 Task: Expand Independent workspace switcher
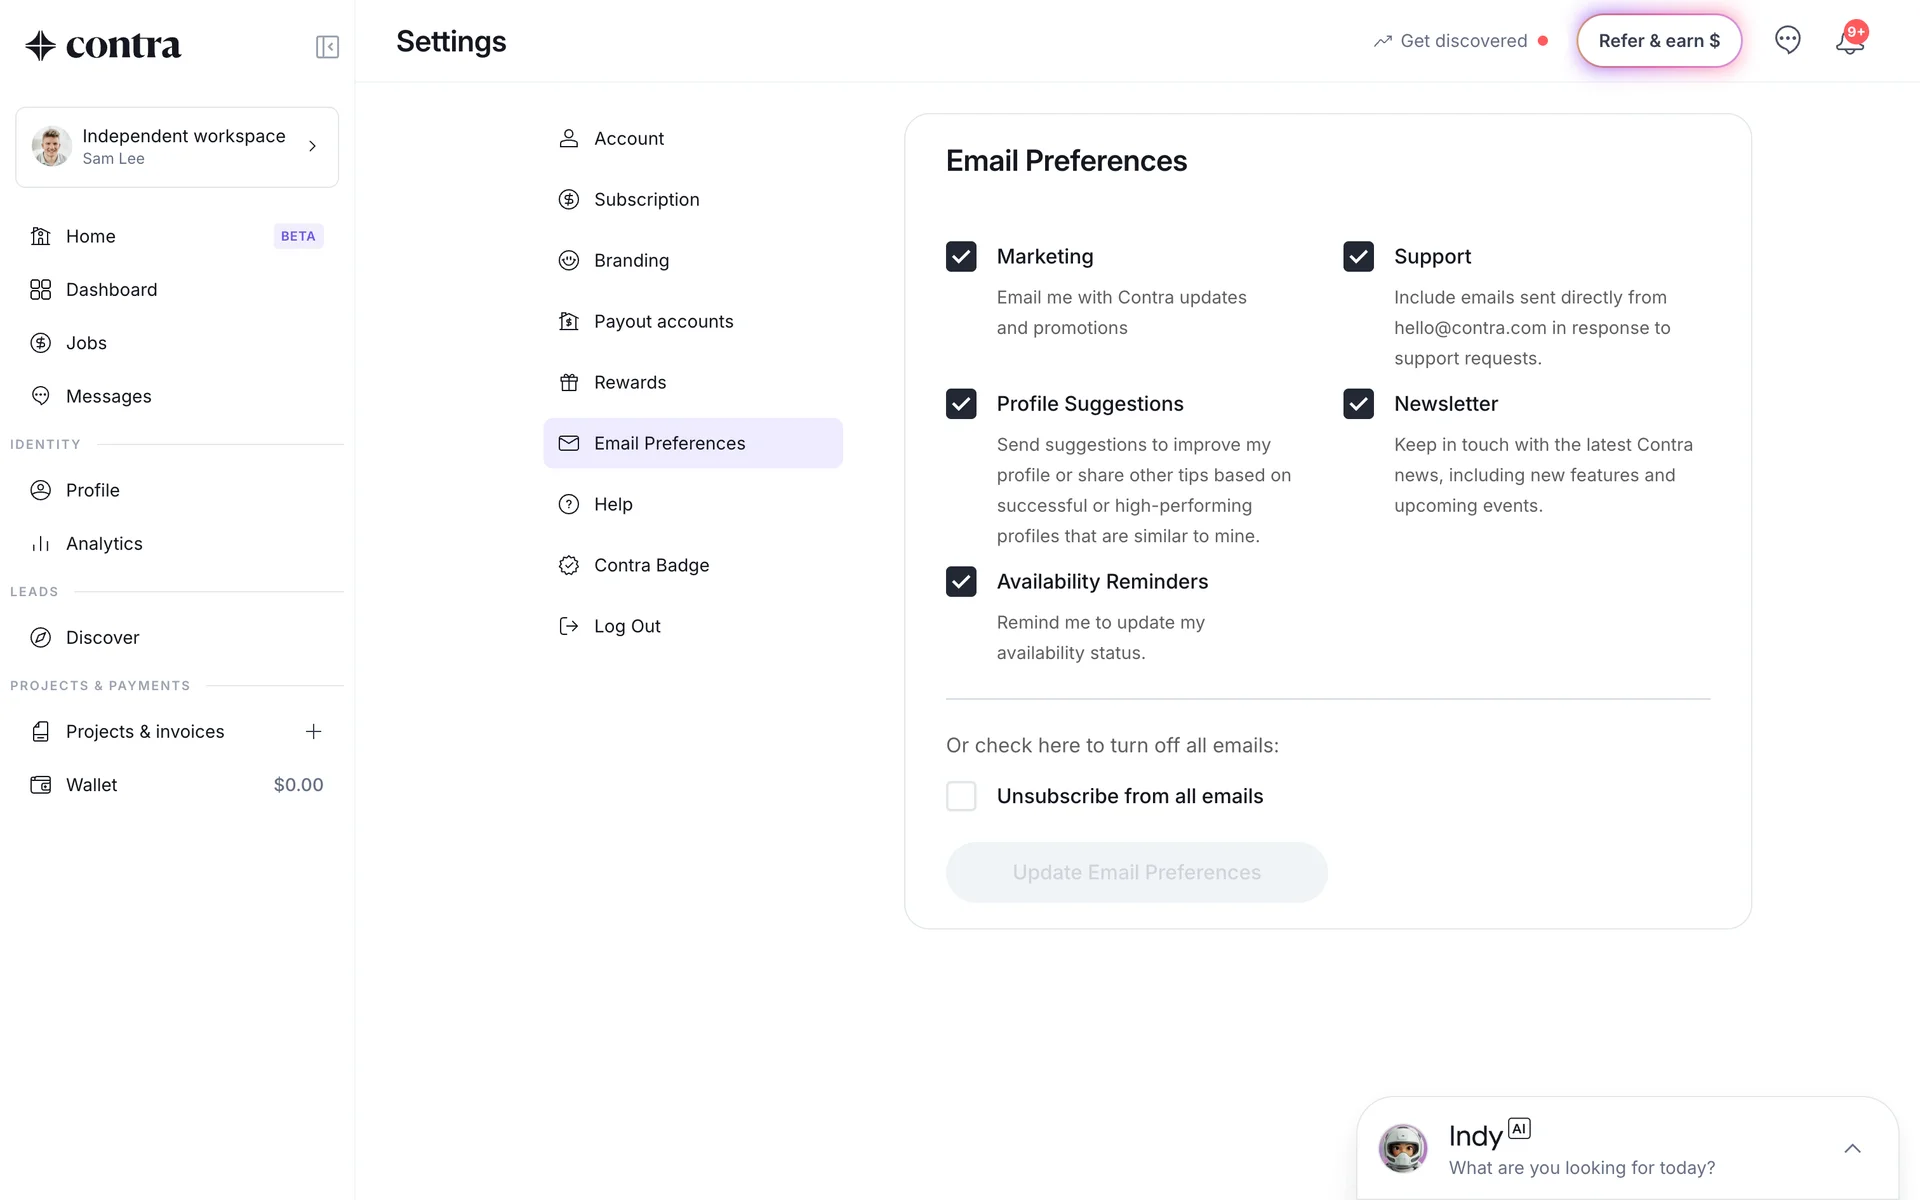(x=177, y=147)
